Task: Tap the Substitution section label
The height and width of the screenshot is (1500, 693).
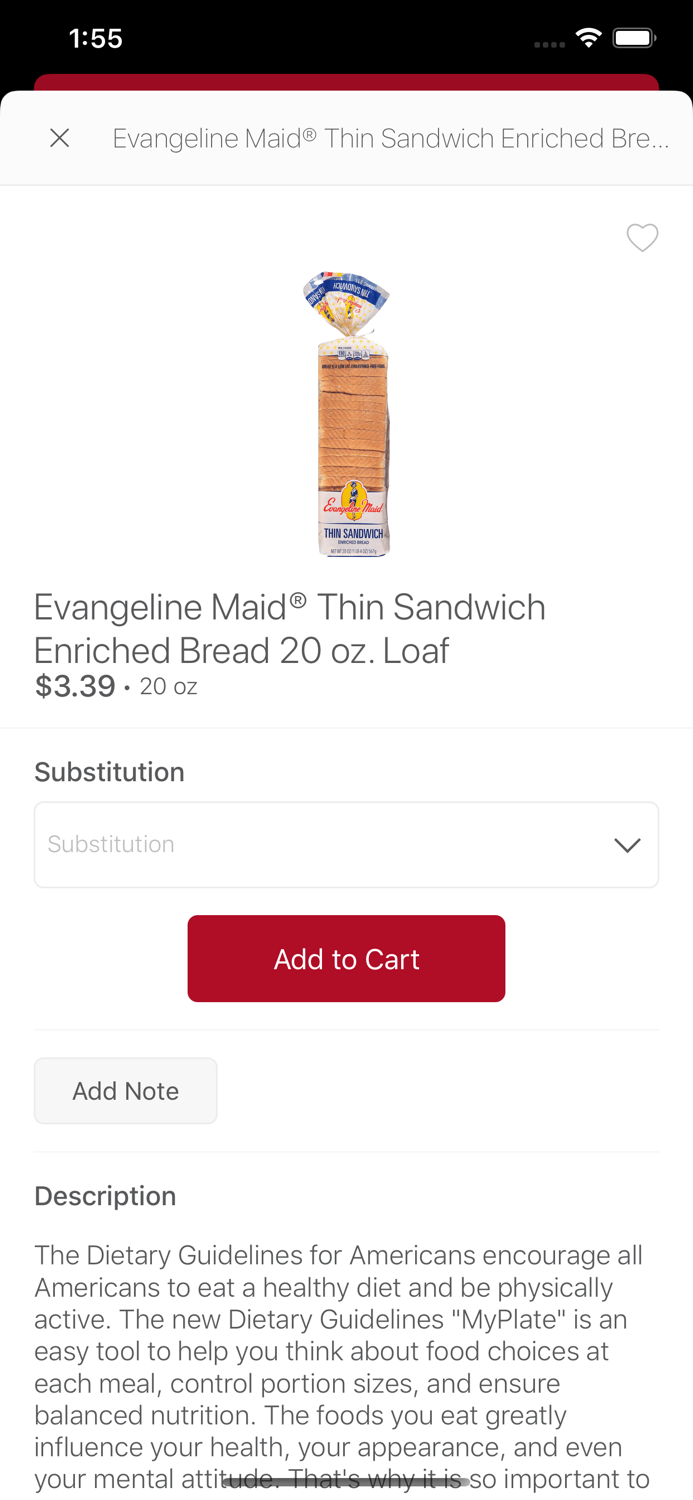Action: point(109,772)
